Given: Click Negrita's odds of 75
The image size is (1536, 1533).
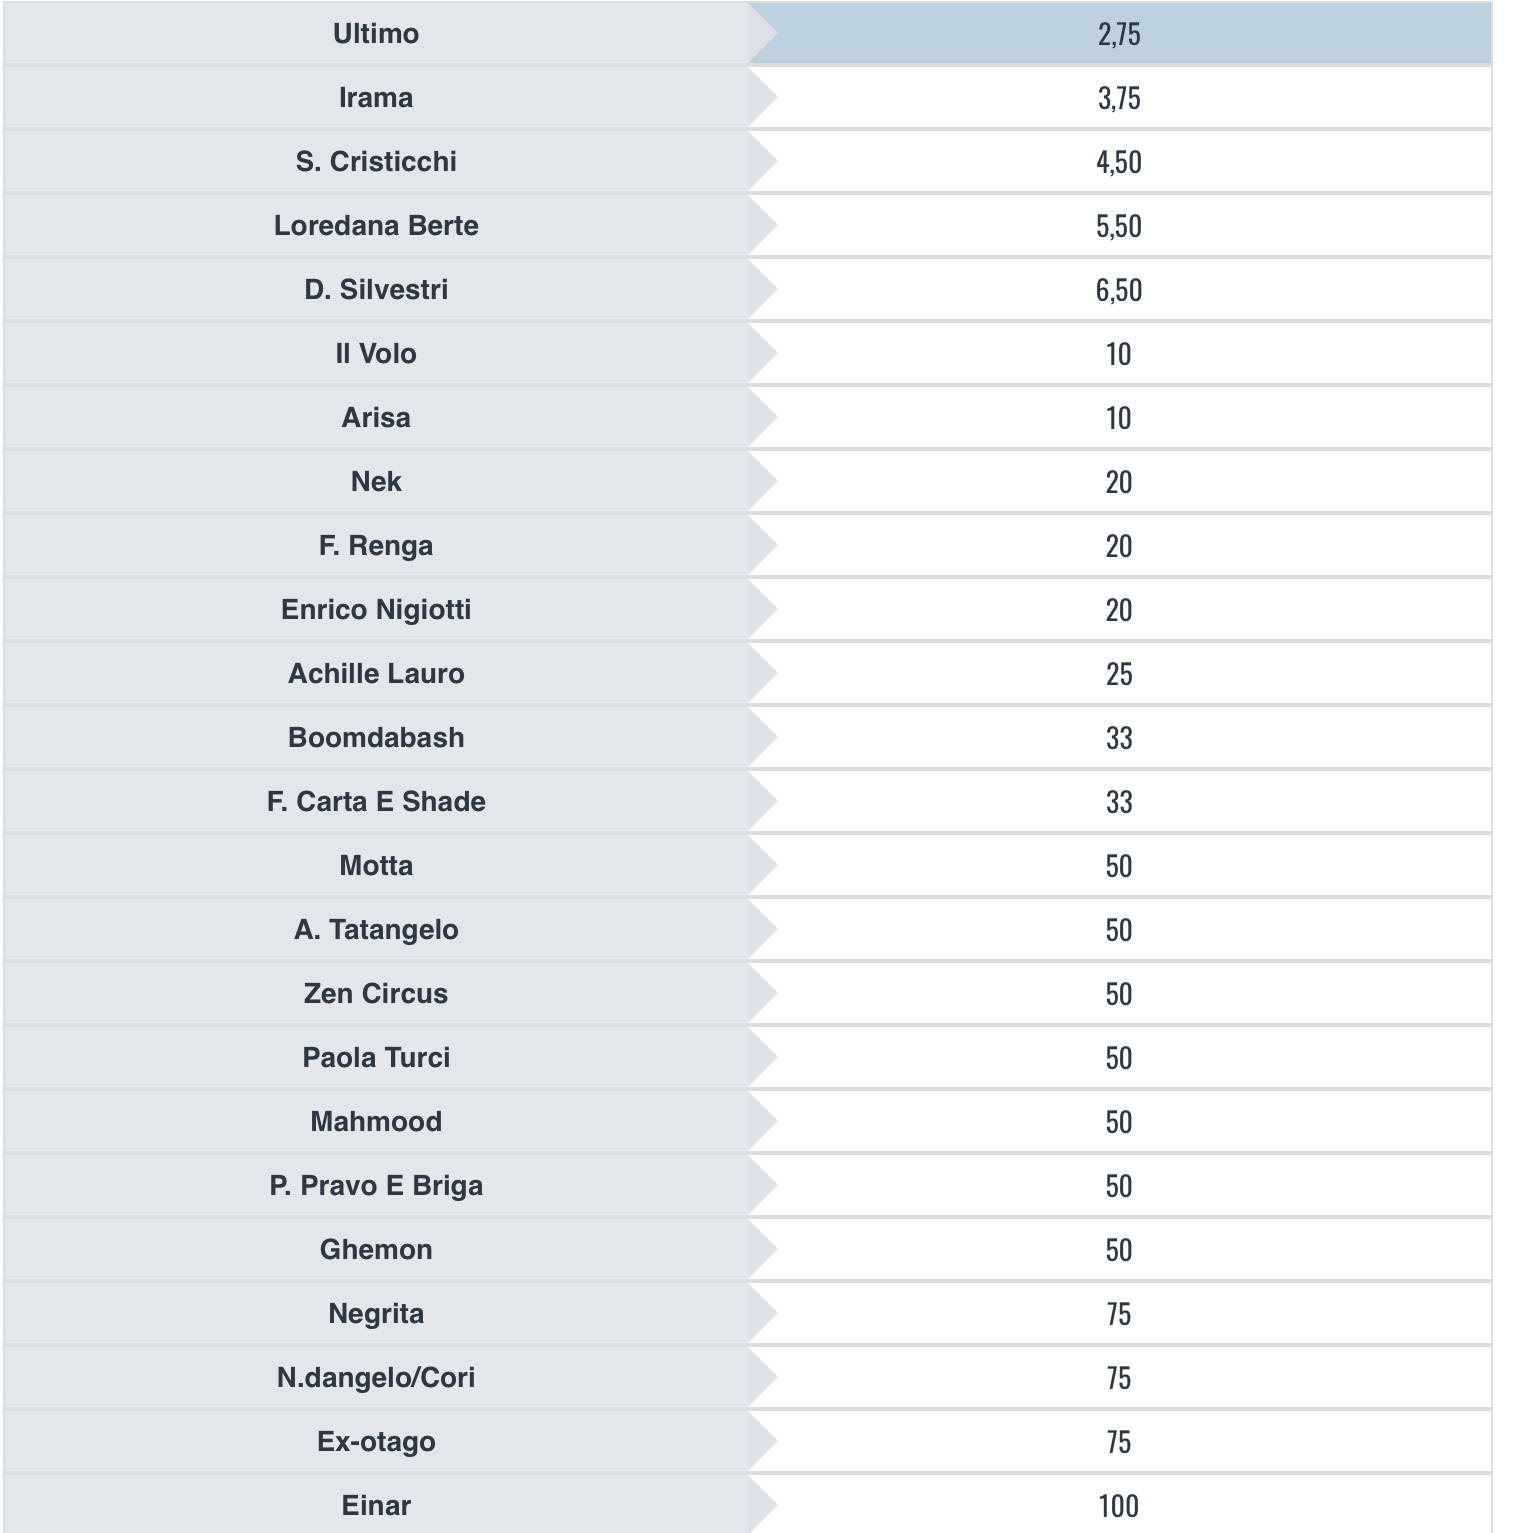Looking at the screenshot, I should 1119,1314.
